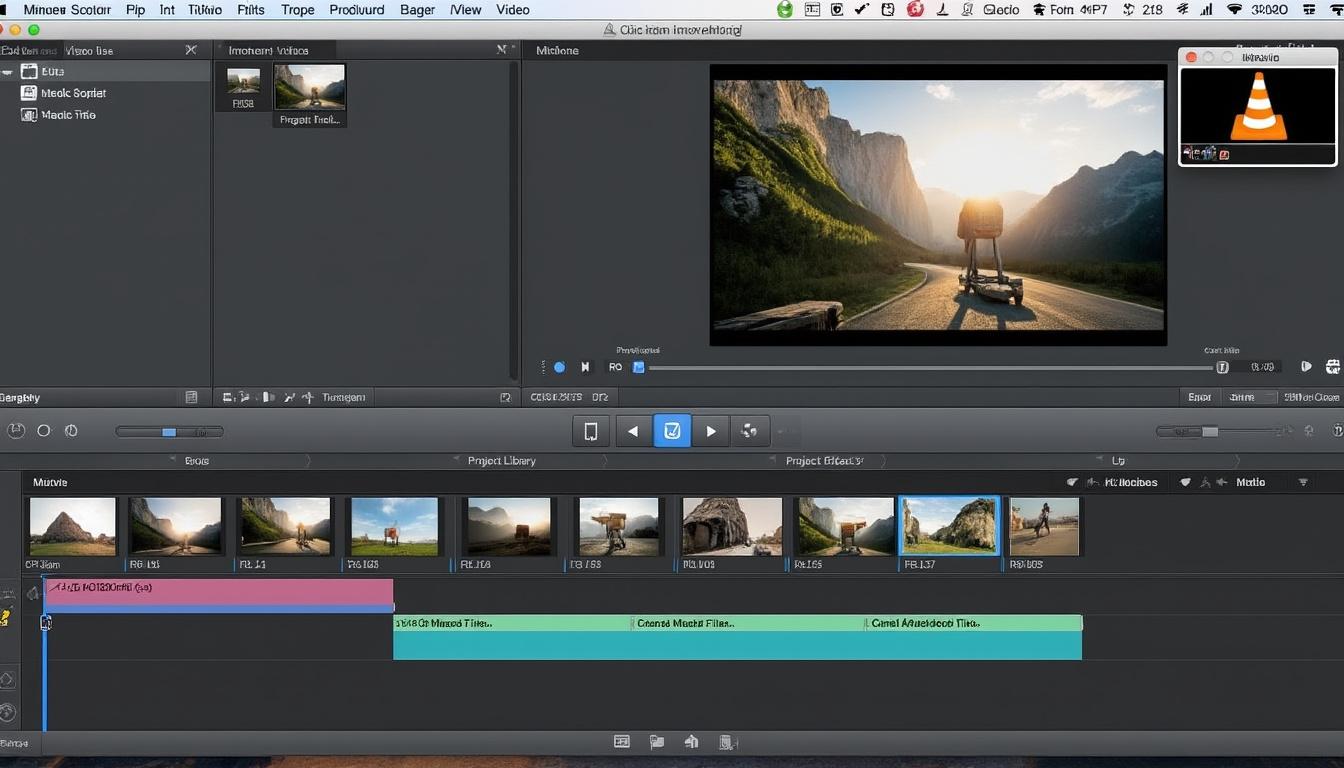1344x768 pixels.
Task: Click the fullscreen icon at viewer bottom right
Action: click(x=1332, y=367)
